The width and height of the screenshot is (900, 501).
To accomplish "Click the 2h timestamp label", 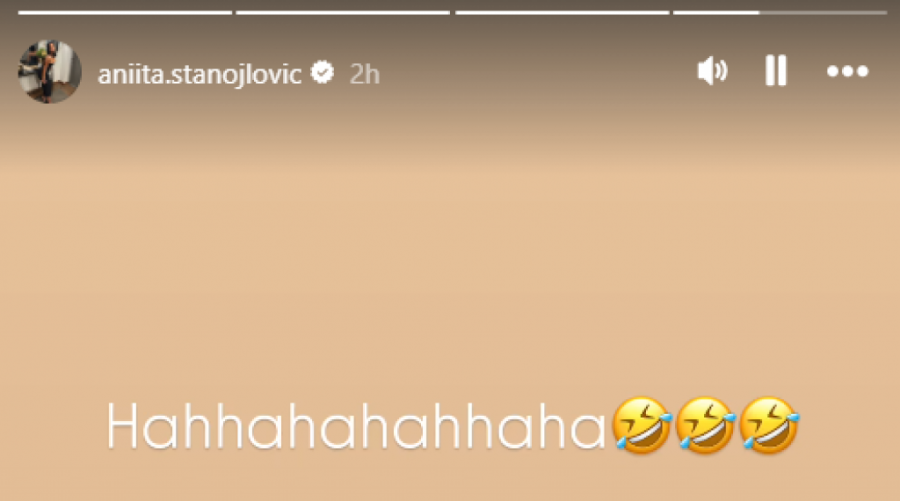I will [x=365, y=74].
